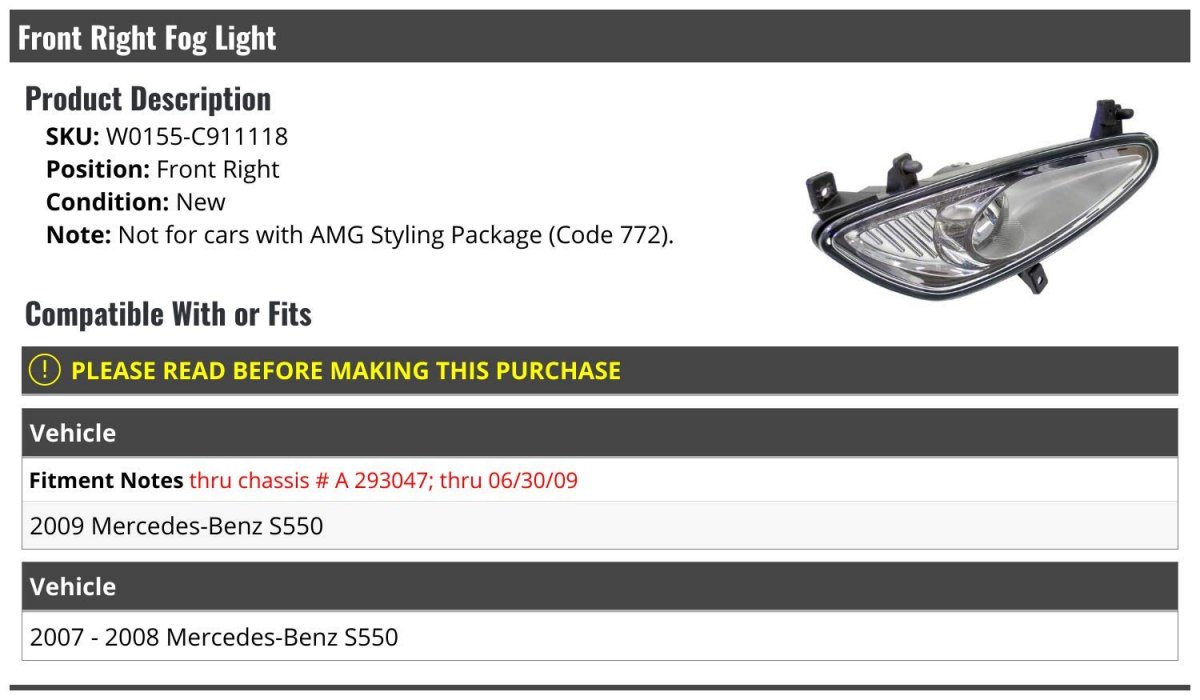Click the PLEASE READ BEFORE MAKING THIS PURCHASE banner
The width and height of the screenshot is (1200, 700).
click(346, 370)
